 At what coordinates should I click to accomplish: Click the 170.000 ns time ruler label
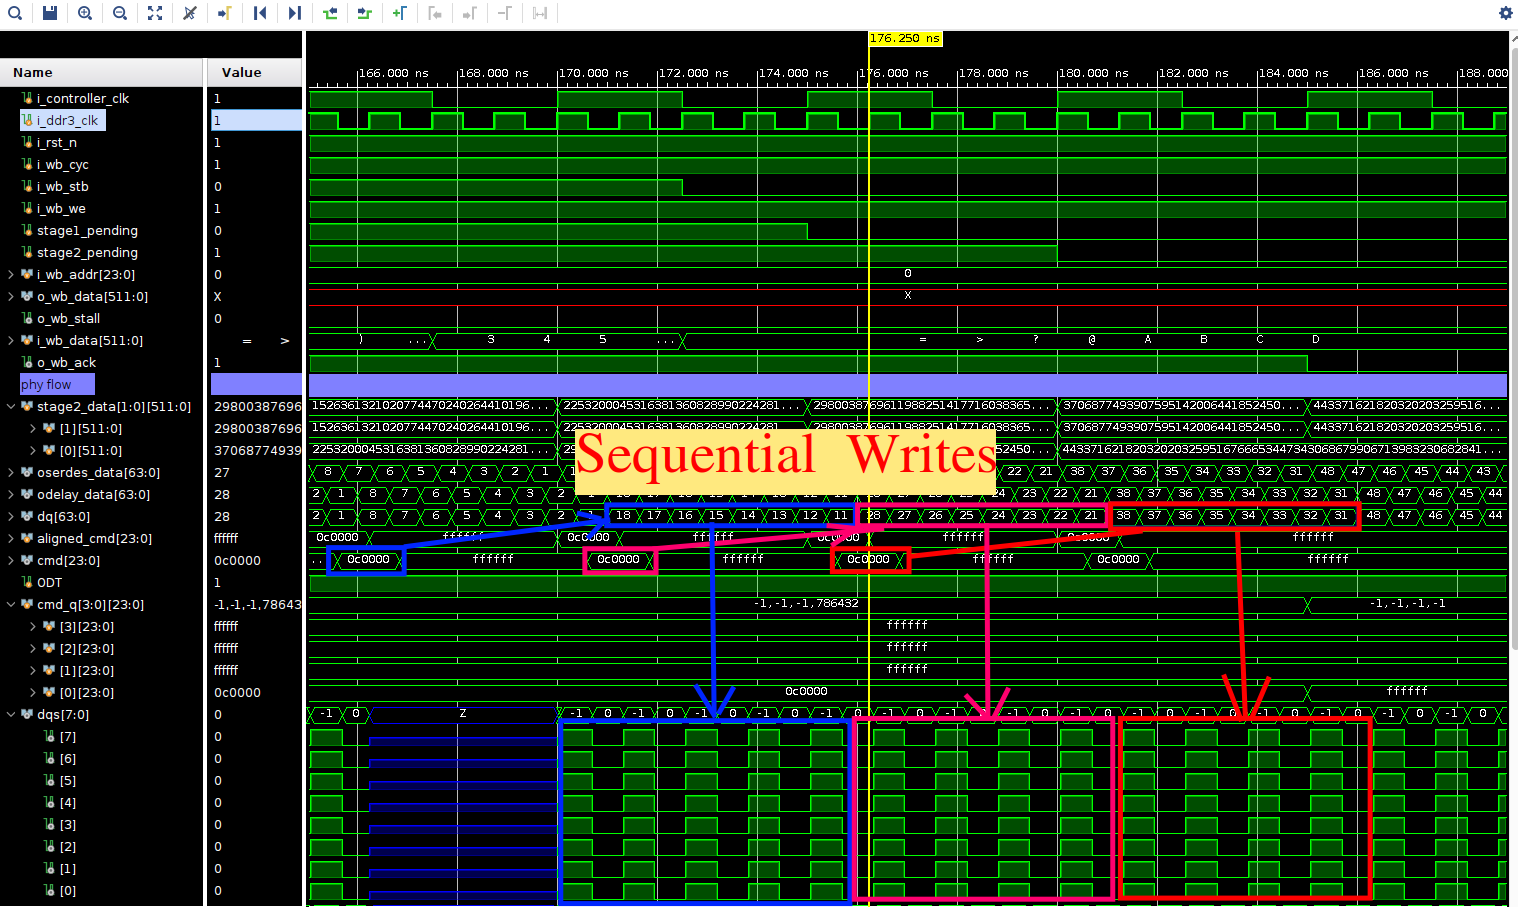[594, 73]
